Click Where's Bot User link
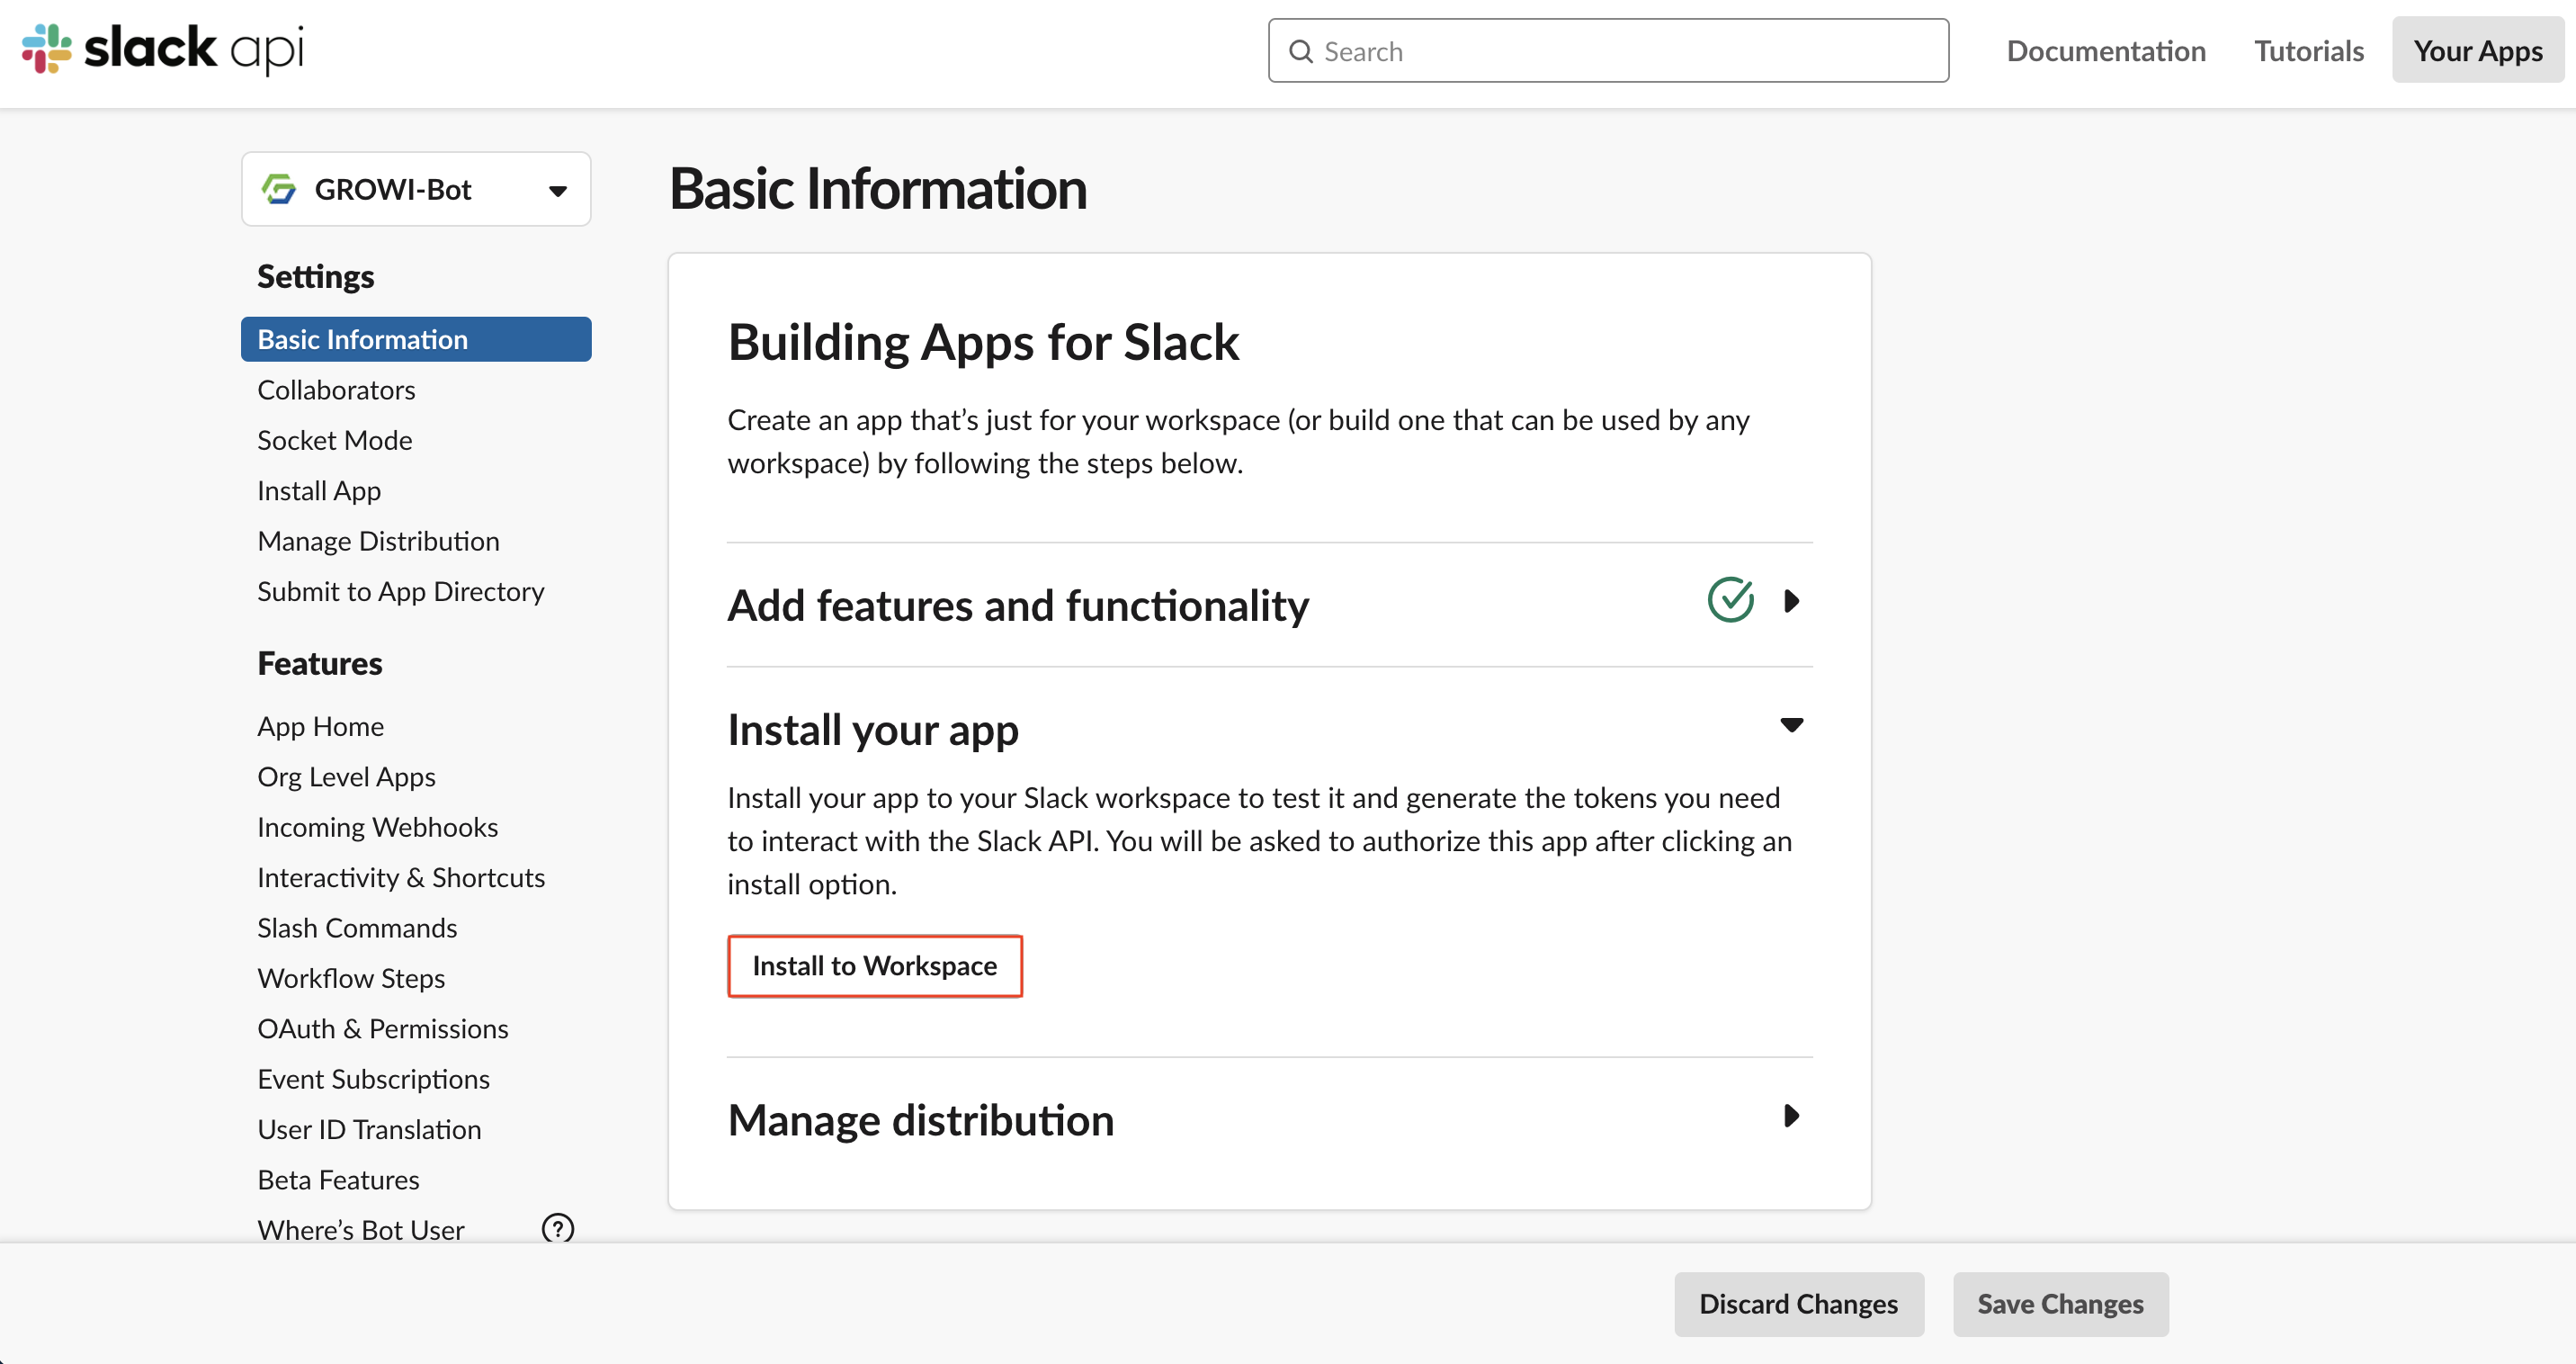 coord(361,1230)
